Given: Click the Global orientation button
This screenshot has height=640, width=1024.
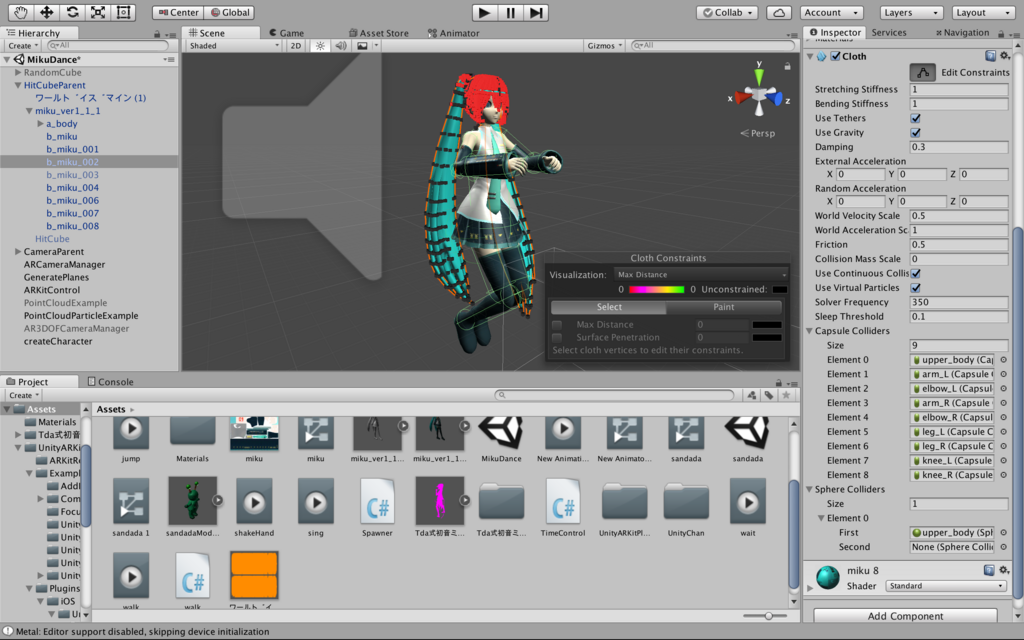Looking at the screenshot, I should [x=229, y=12].
